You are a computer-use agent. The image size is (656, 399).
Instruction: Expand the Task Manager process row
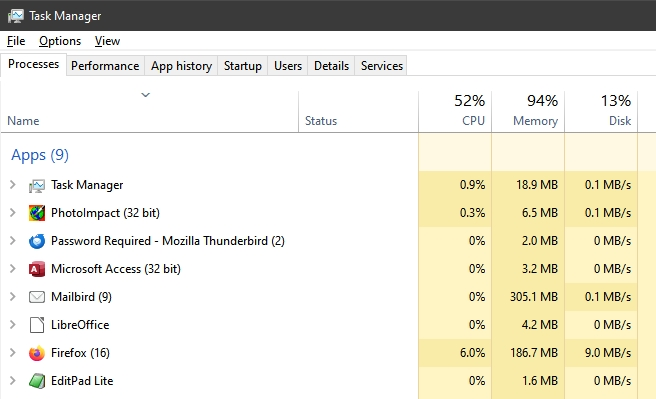pos(13,184)
